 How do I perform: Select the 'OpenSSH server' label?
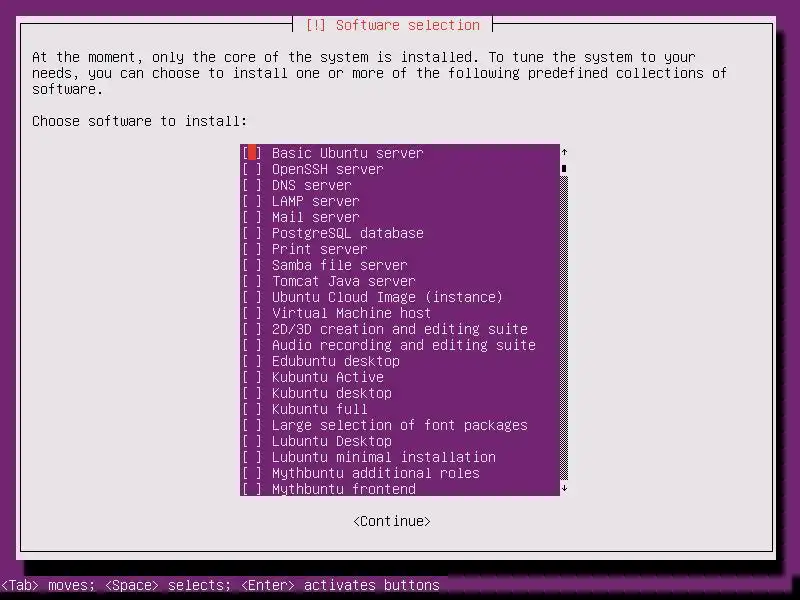328,169
